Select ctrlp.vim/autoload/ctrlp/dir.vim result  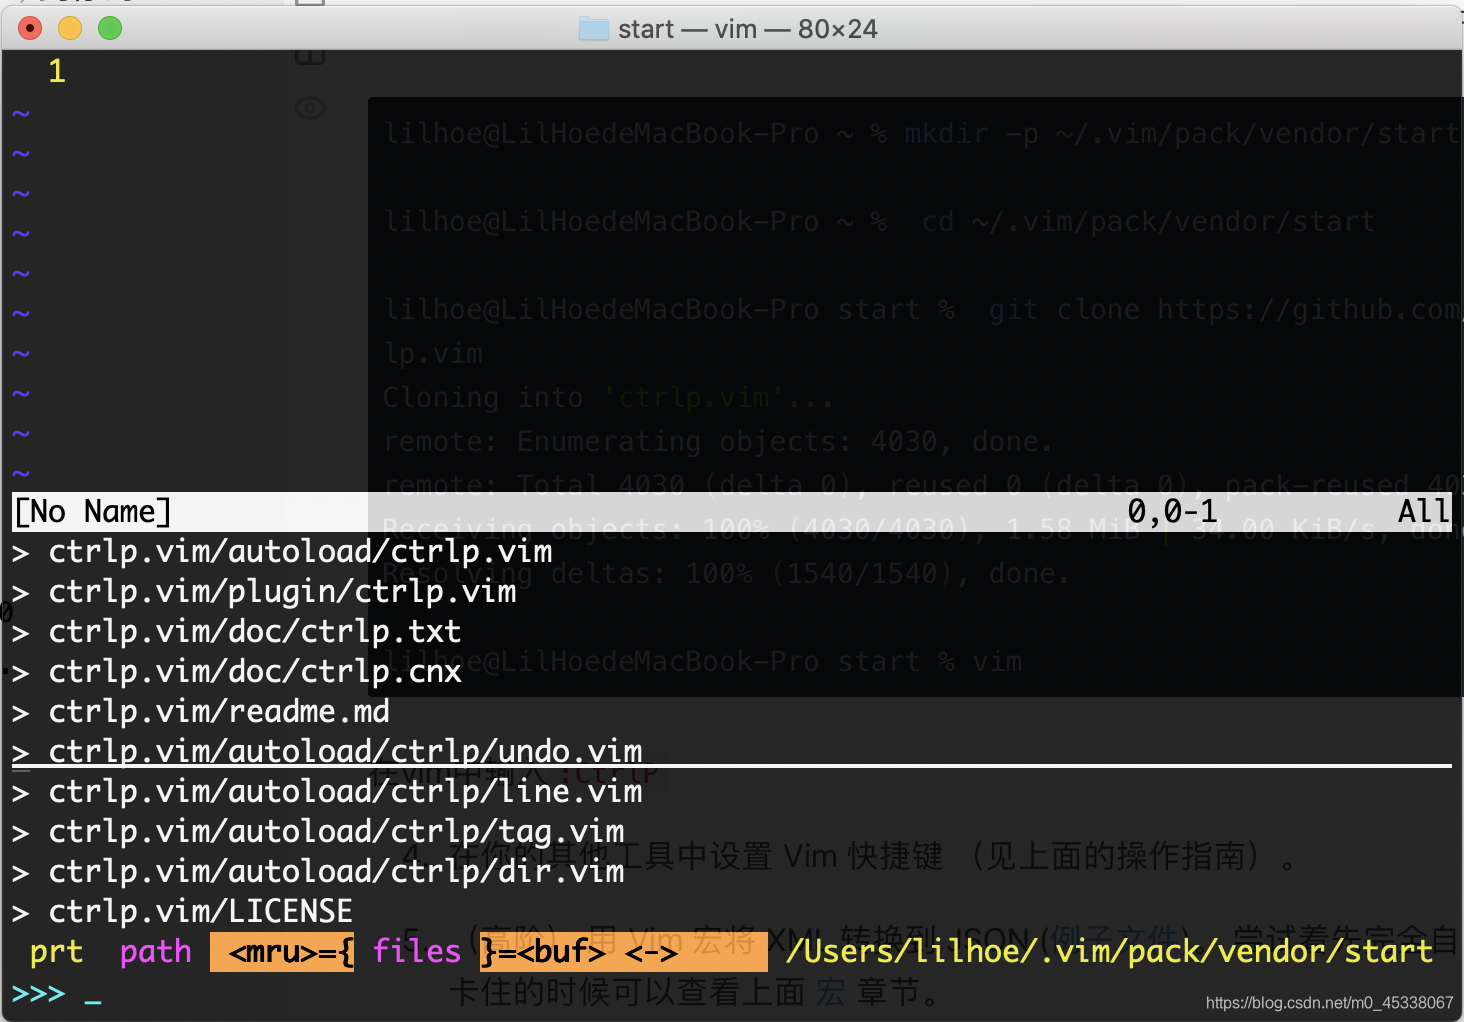click(x=336, y=872)
